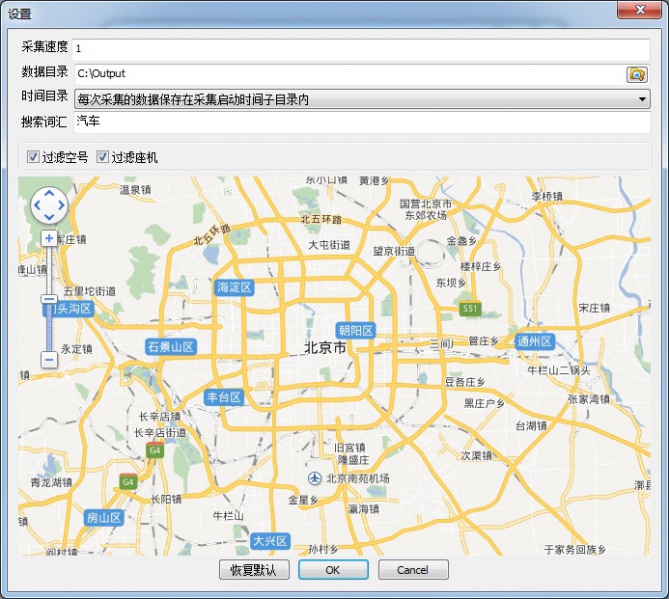
Task: Click the 永定镇 map label
Action: [76, 349]
